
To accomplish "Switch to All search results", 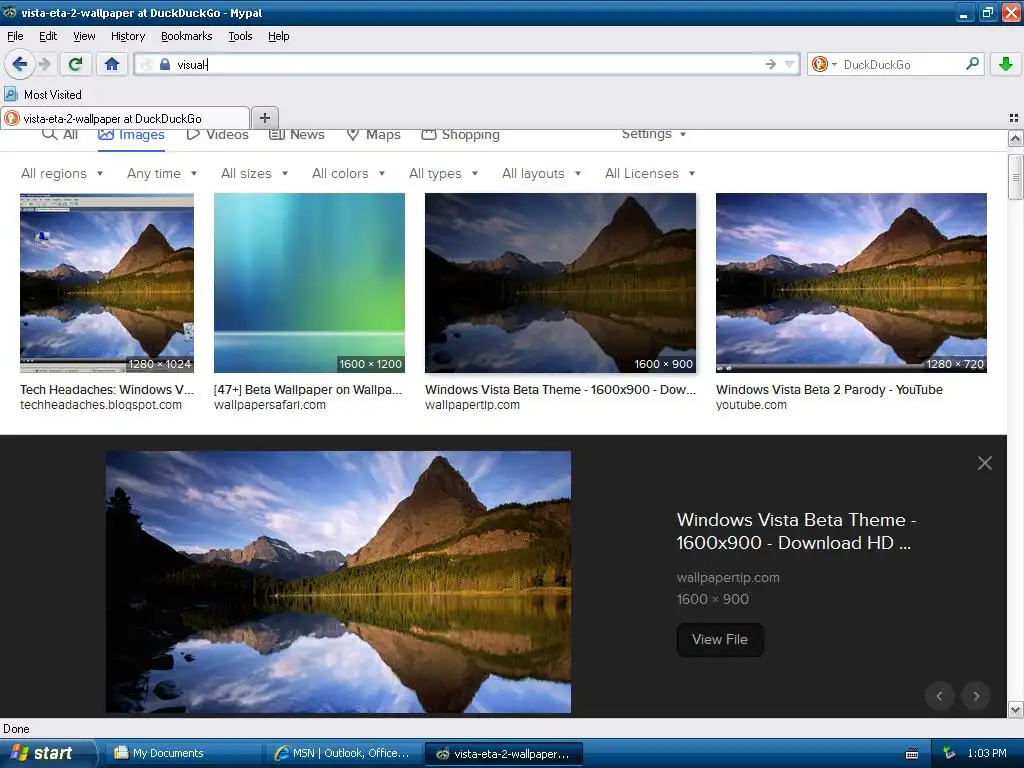I will (x=60, y=135).
